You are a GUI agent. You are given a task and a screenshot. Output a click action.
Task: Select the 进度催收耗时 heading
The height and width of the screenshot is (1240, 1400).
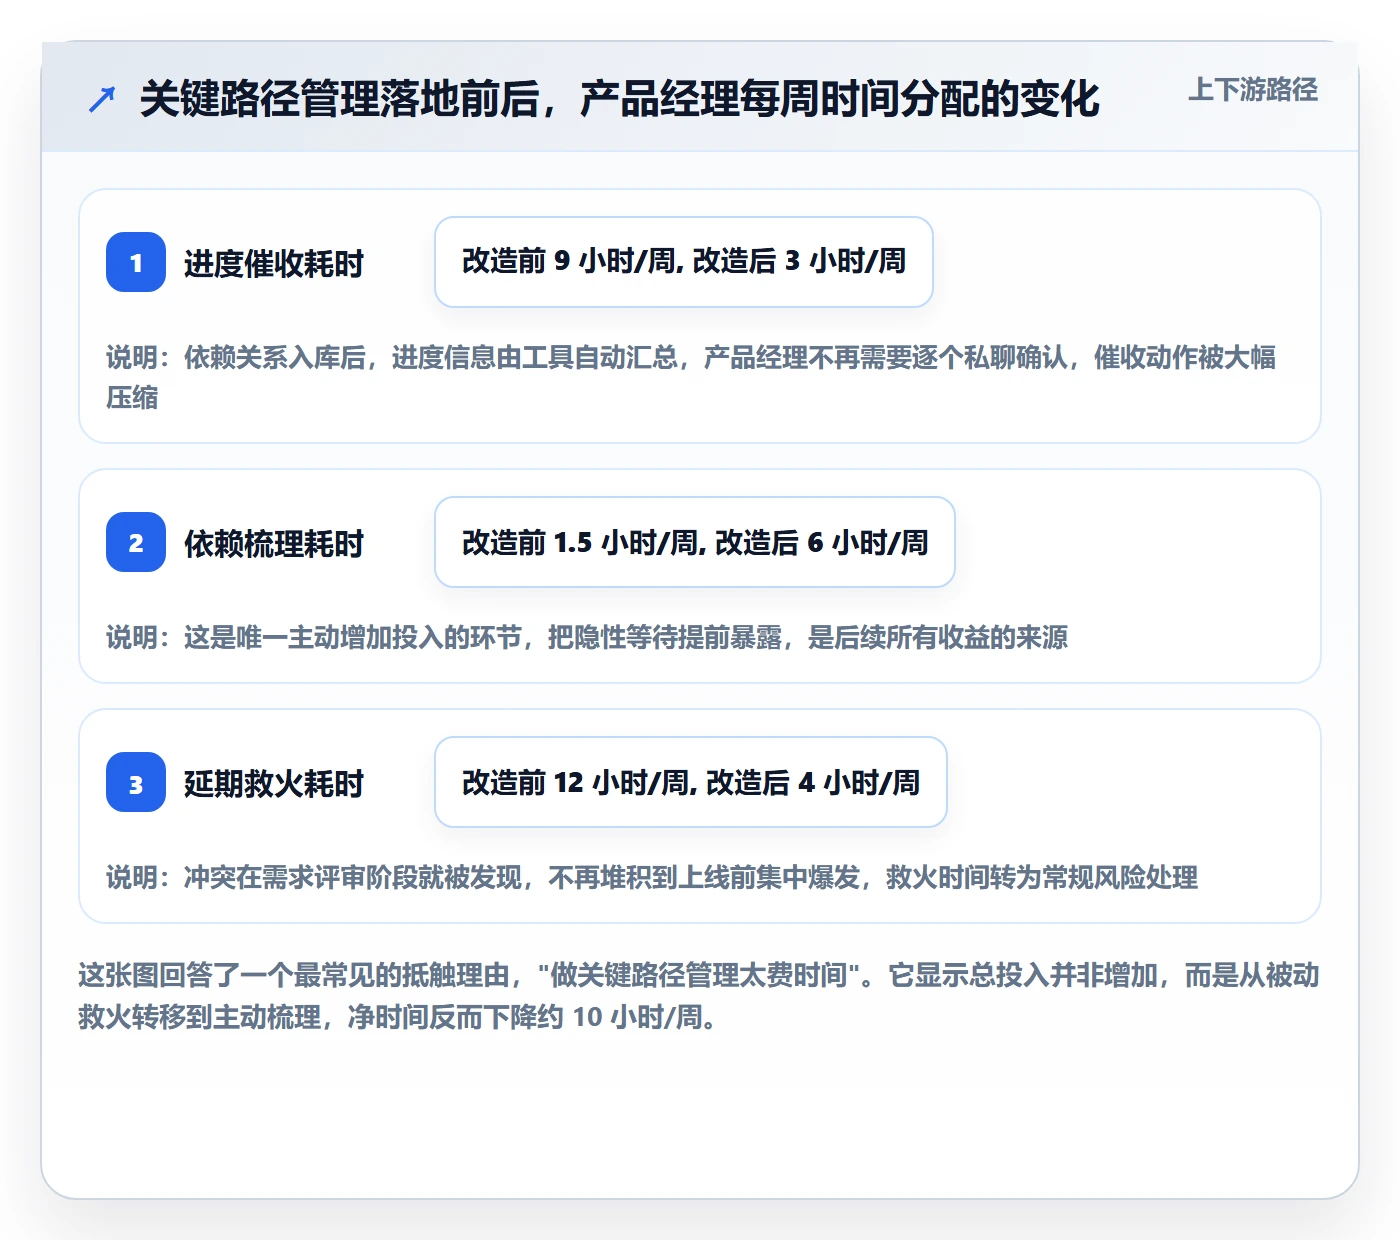274,264
